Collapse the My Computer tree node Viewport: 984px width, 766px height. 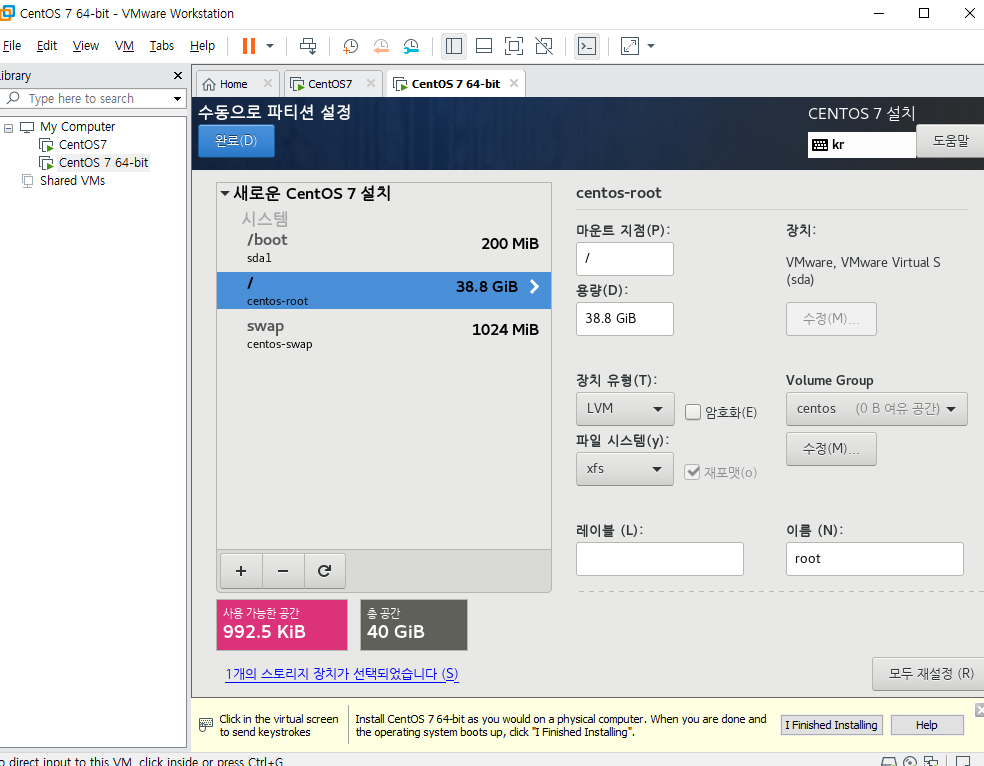coord(9,128)
